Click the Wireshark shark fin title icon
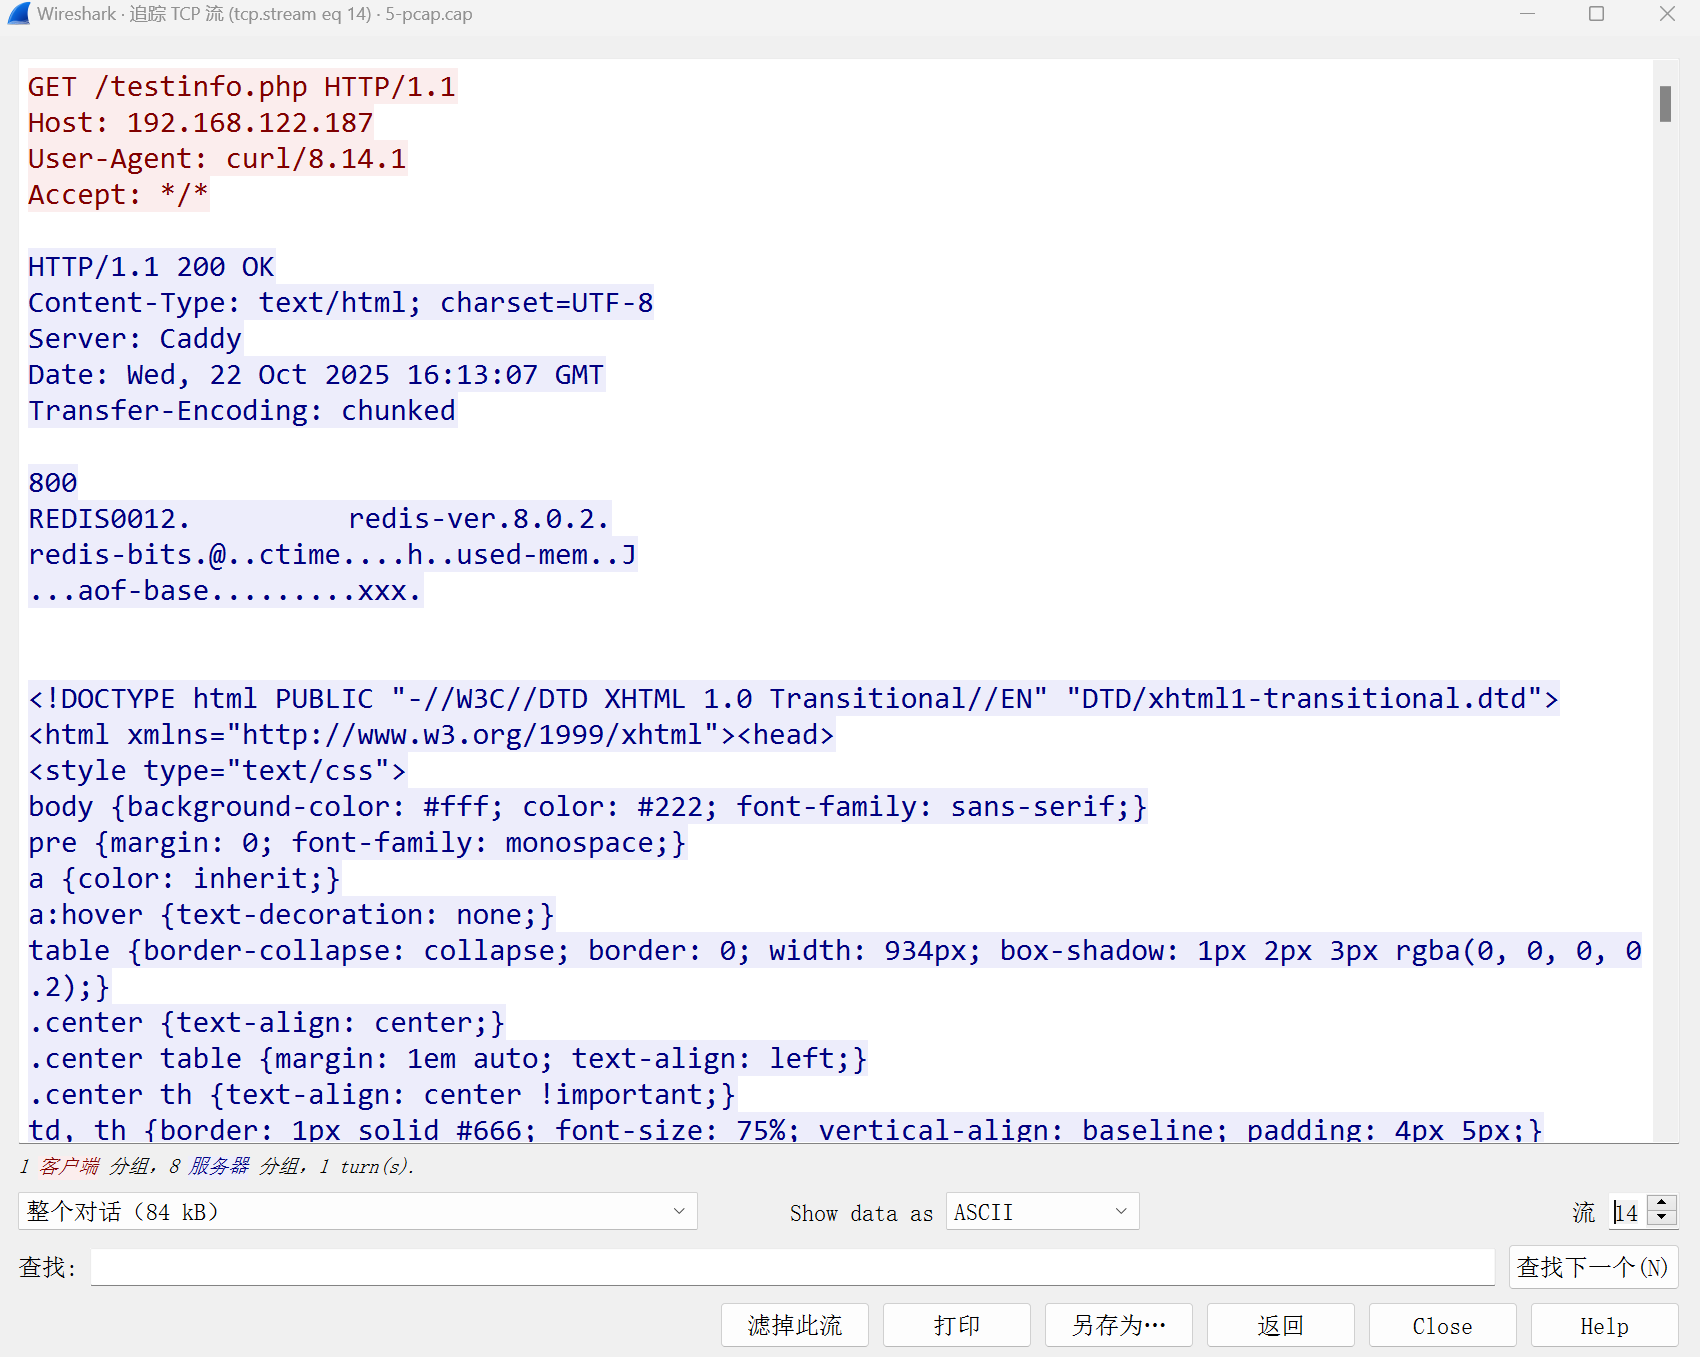Image resolution: width=1700 pixels, height=1357 pixels. click(x=18, y=14)
